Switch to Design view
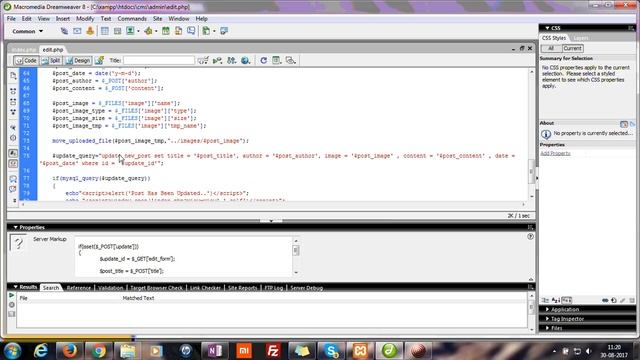Screen dimensions: 640x360 click(x=78, y=60)
